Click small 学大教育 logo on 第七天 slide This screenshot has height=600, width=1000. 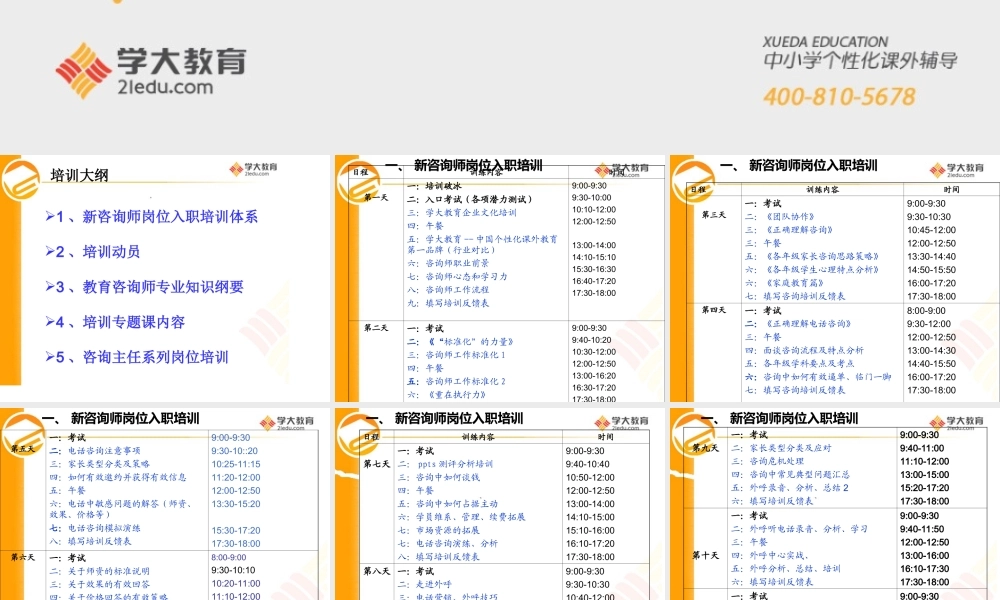622,423
